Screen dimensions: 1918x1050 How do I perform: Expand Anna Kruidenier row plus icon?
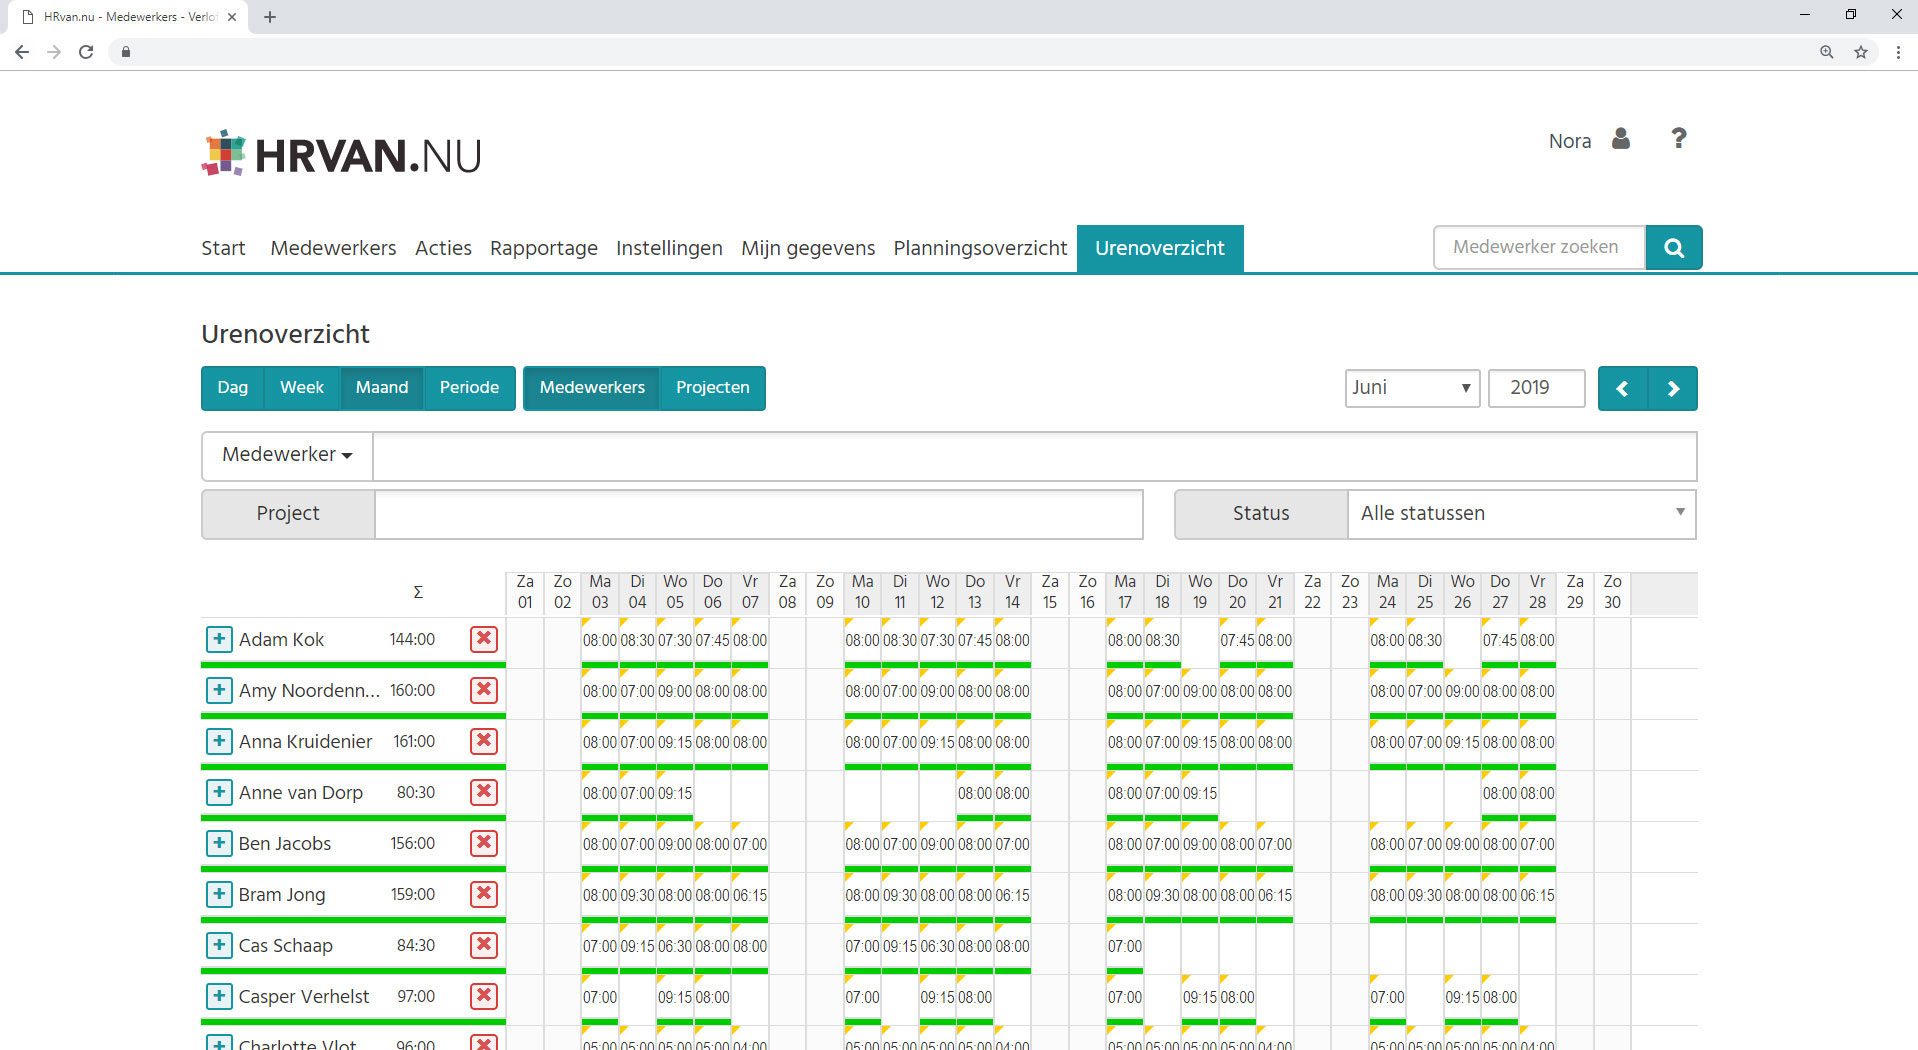219,741
